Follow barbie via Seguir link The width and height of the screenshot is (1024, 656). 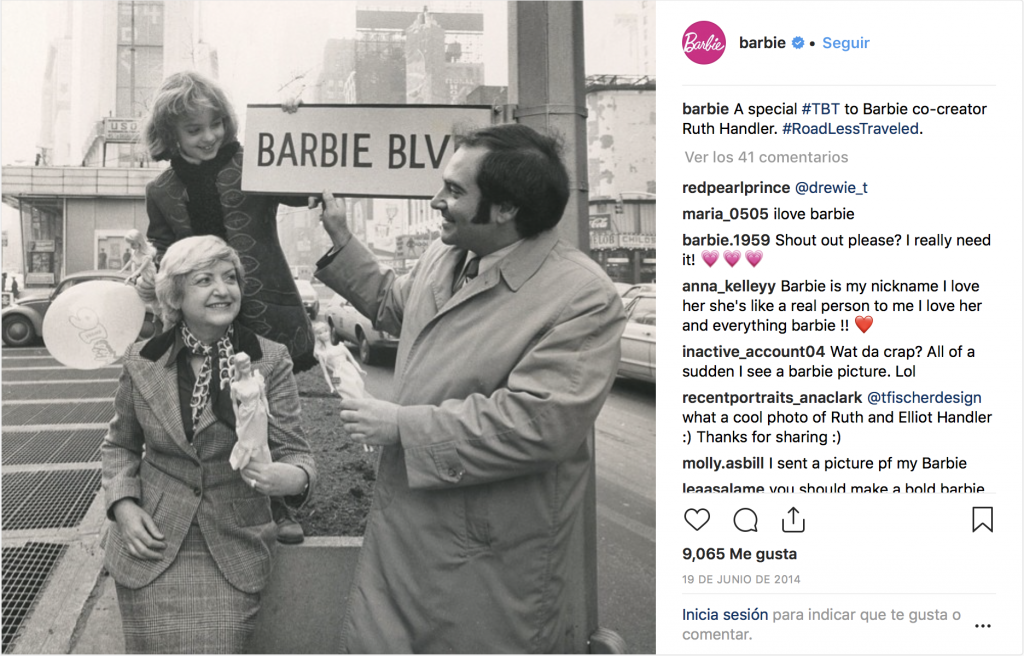pyautogui.click(x=846, y=43)
